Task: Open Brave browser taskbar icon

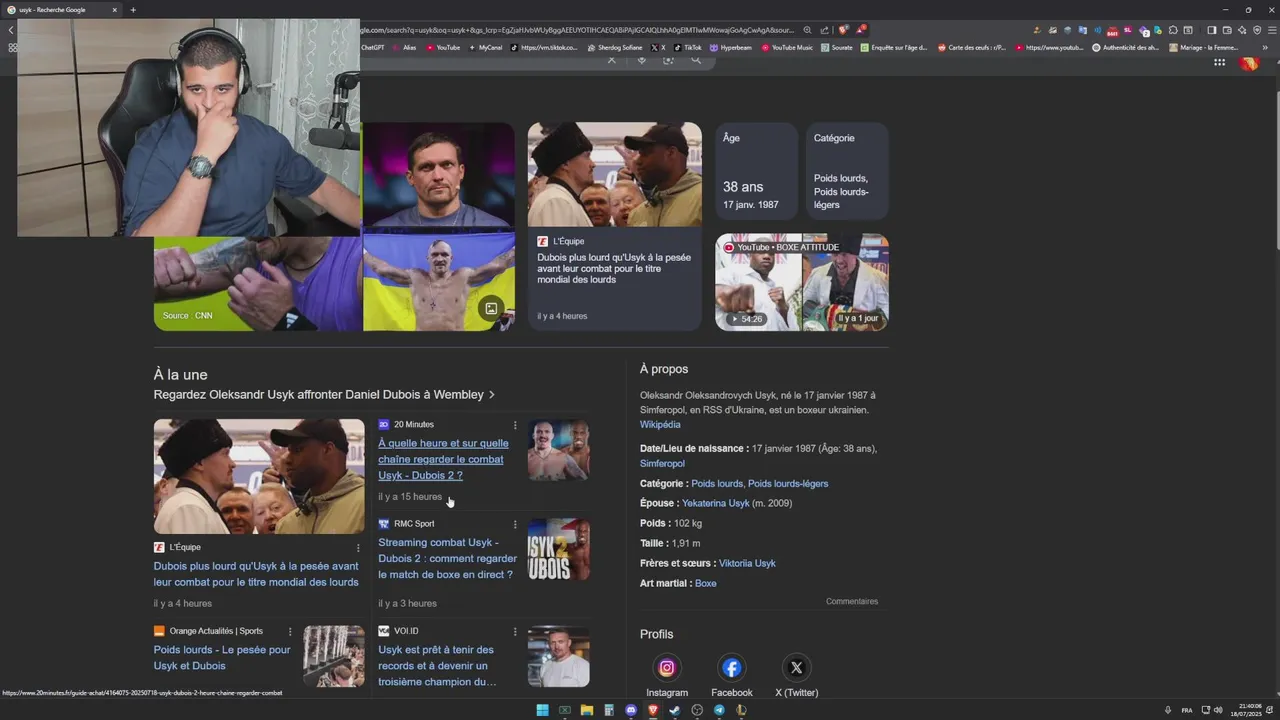Action: click(x=653, y=710)
